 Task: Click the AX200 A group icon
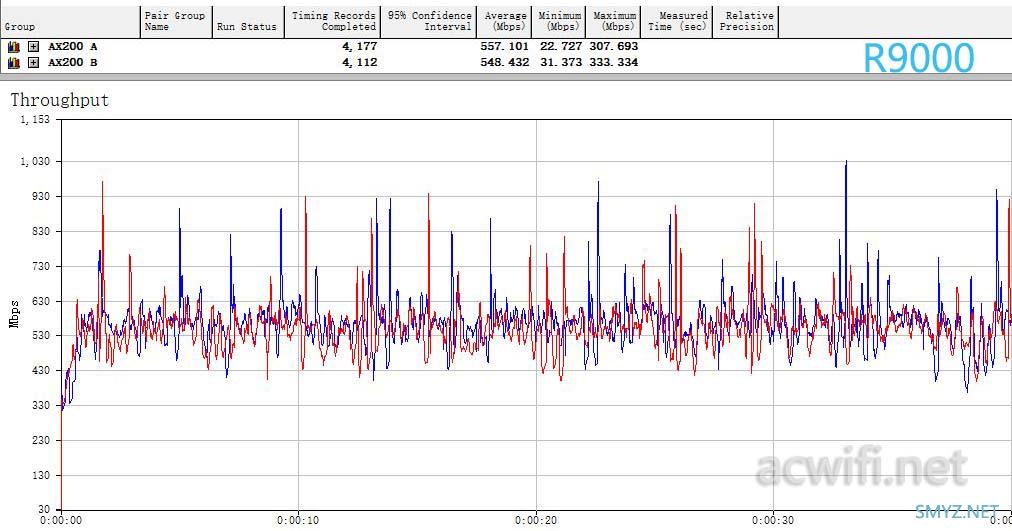coord(14,46)
